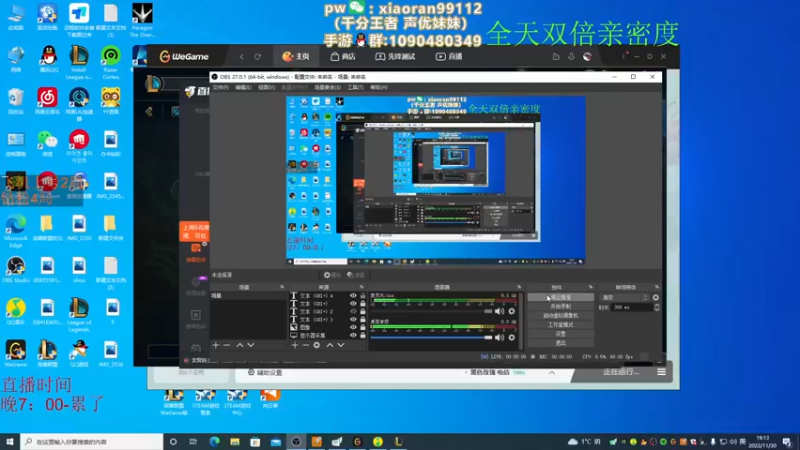The width and height of the screenshot is (800, 450).
Task: Open WeGame hamburger menu at bottom right
Action: pyautogui.click(x=661, y=372)
